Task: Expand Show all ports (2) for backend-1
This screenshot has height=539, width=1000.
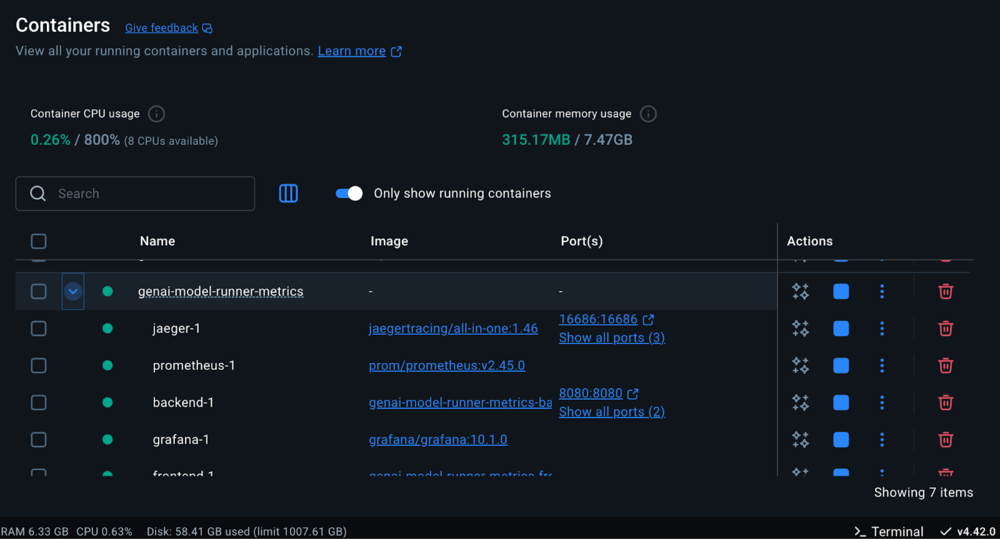Action: coord(611,412)
